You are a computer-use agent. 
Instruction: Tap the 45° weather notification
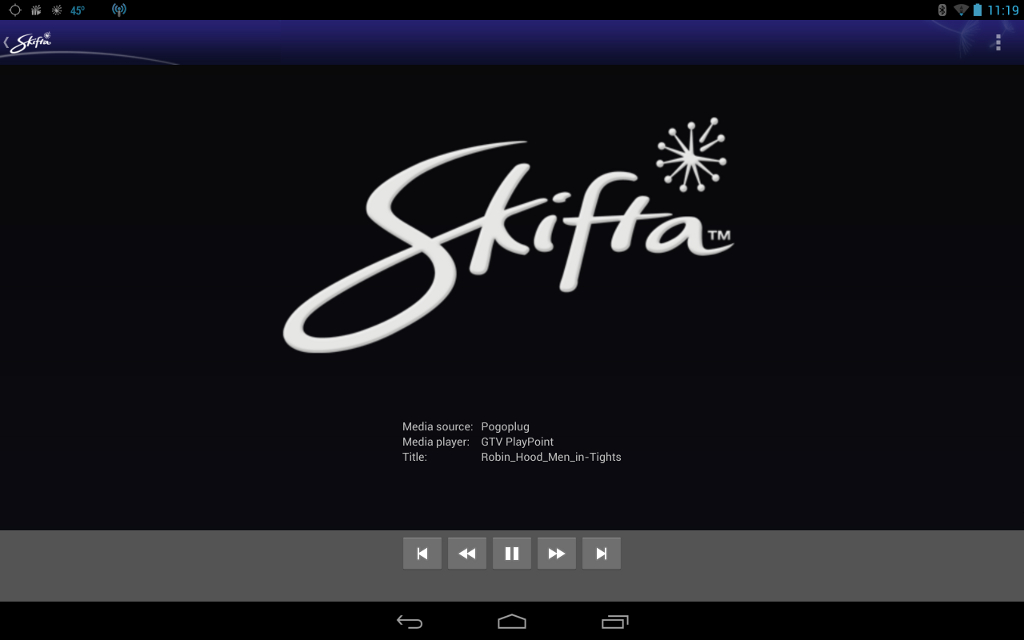(78, 10)
